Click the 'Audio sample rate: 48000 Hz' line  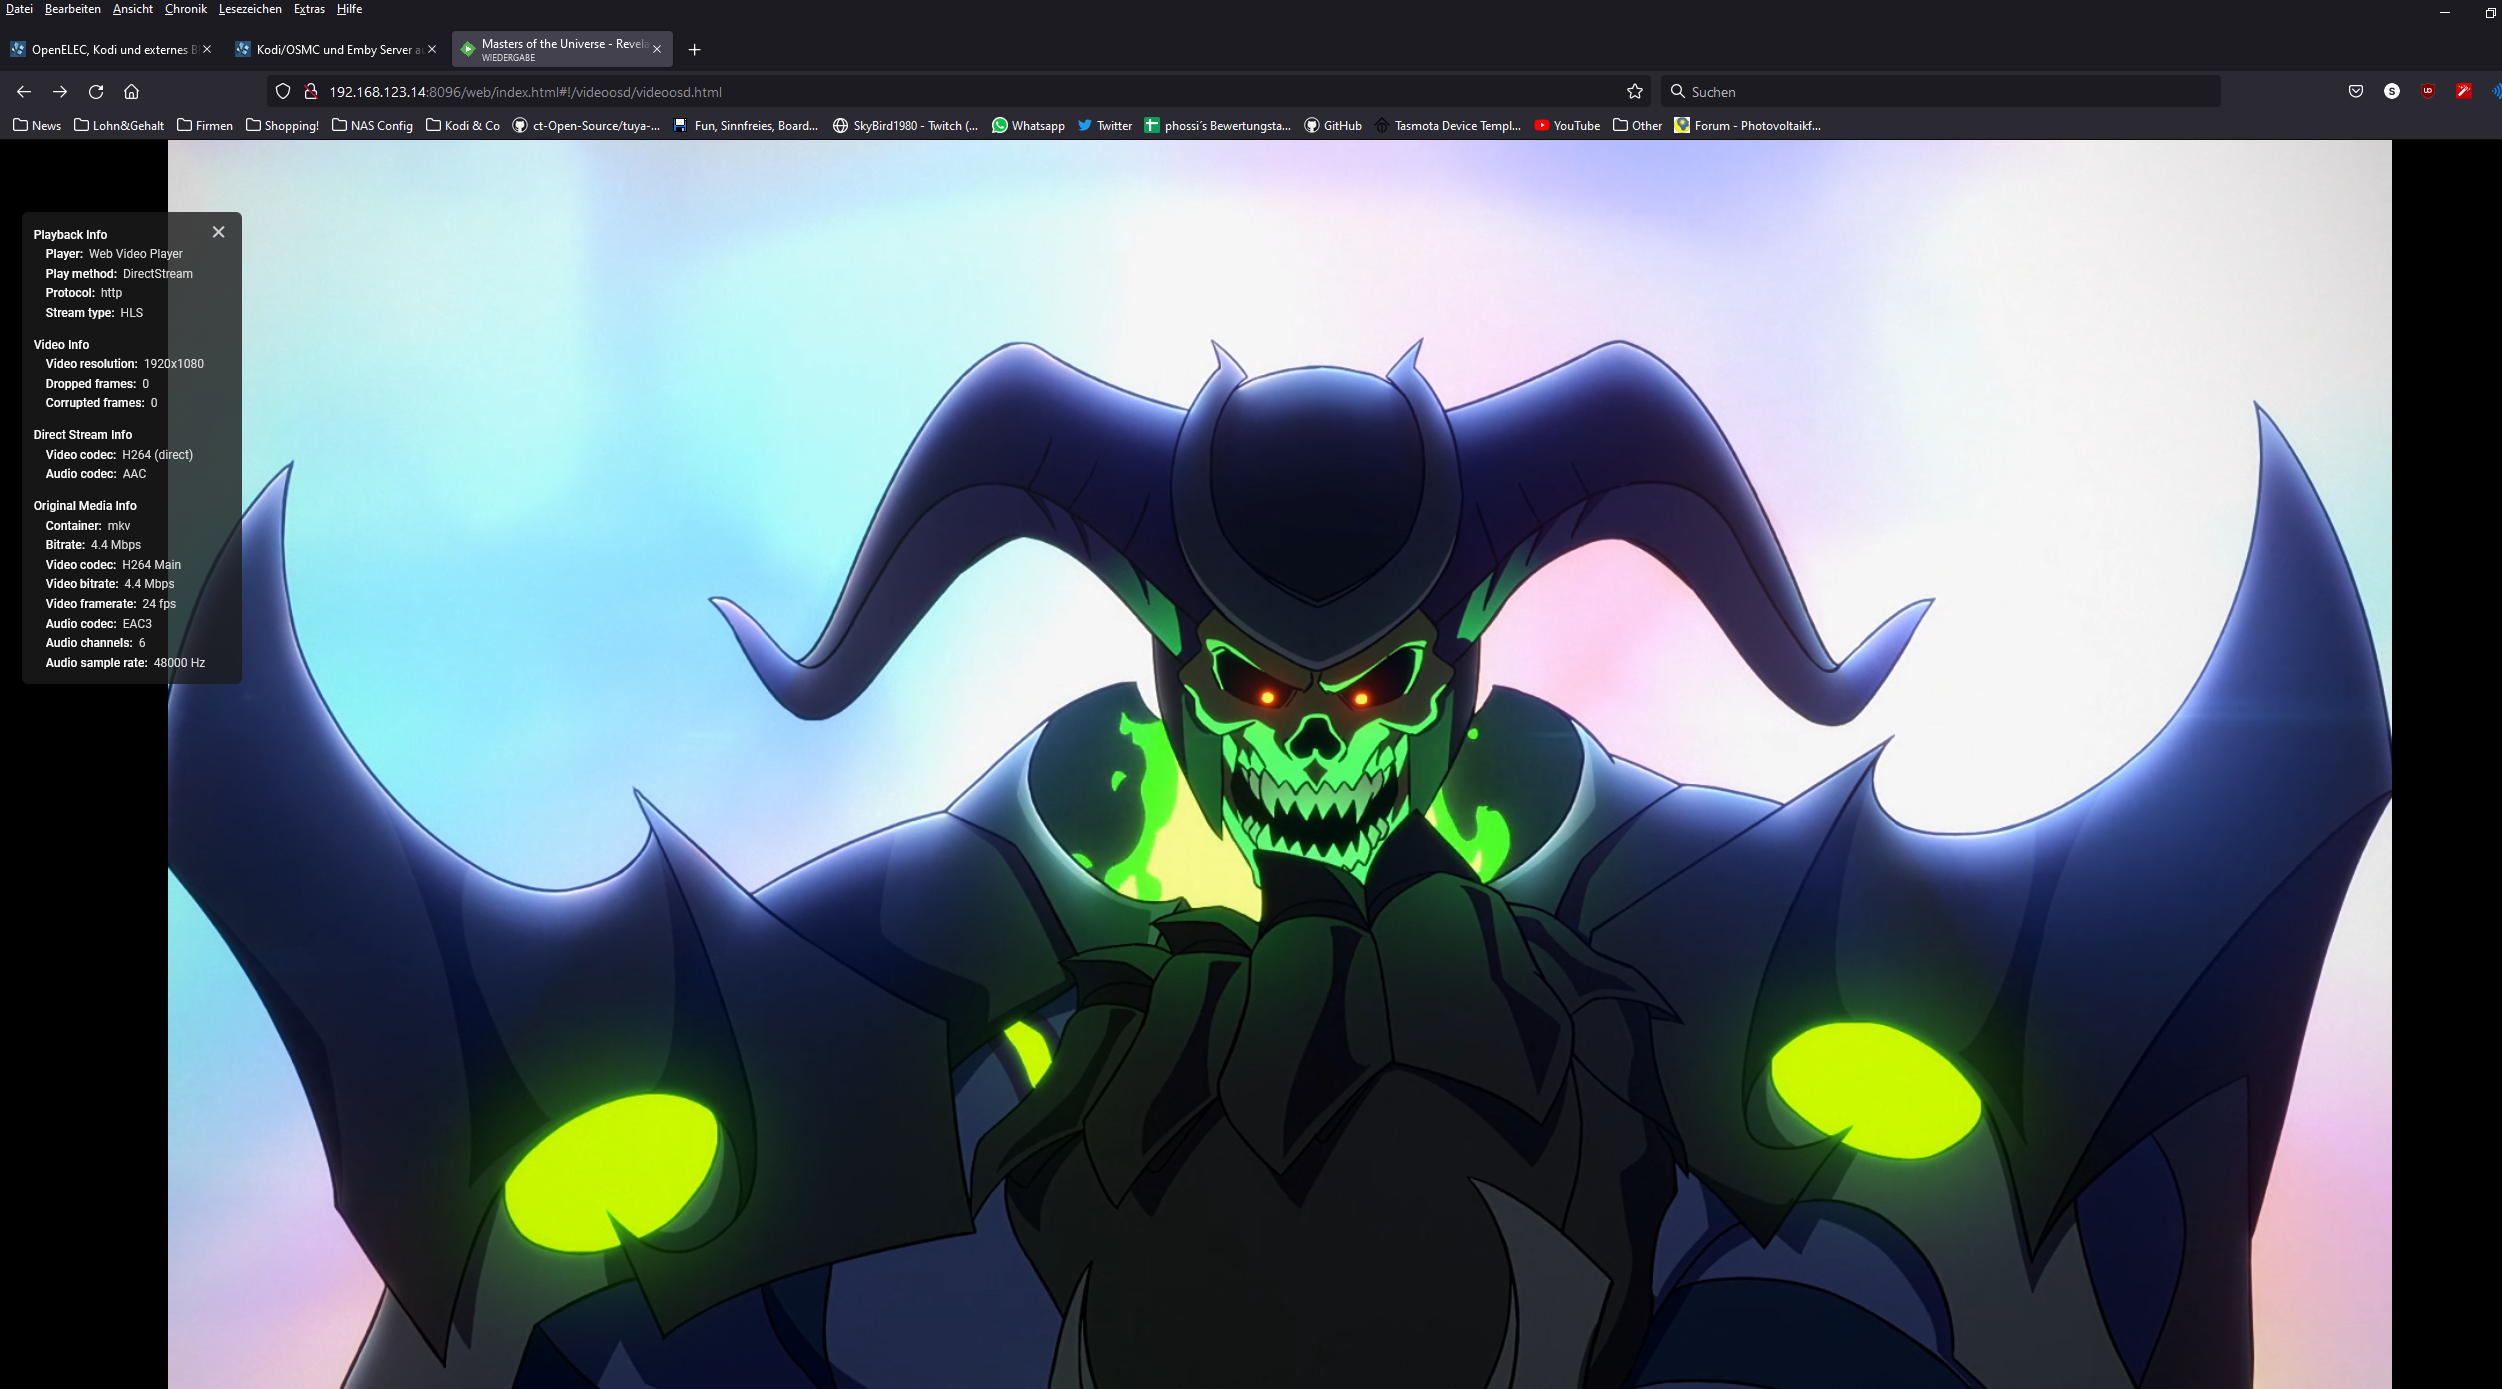pyautogui.click(x=125, y=663)
